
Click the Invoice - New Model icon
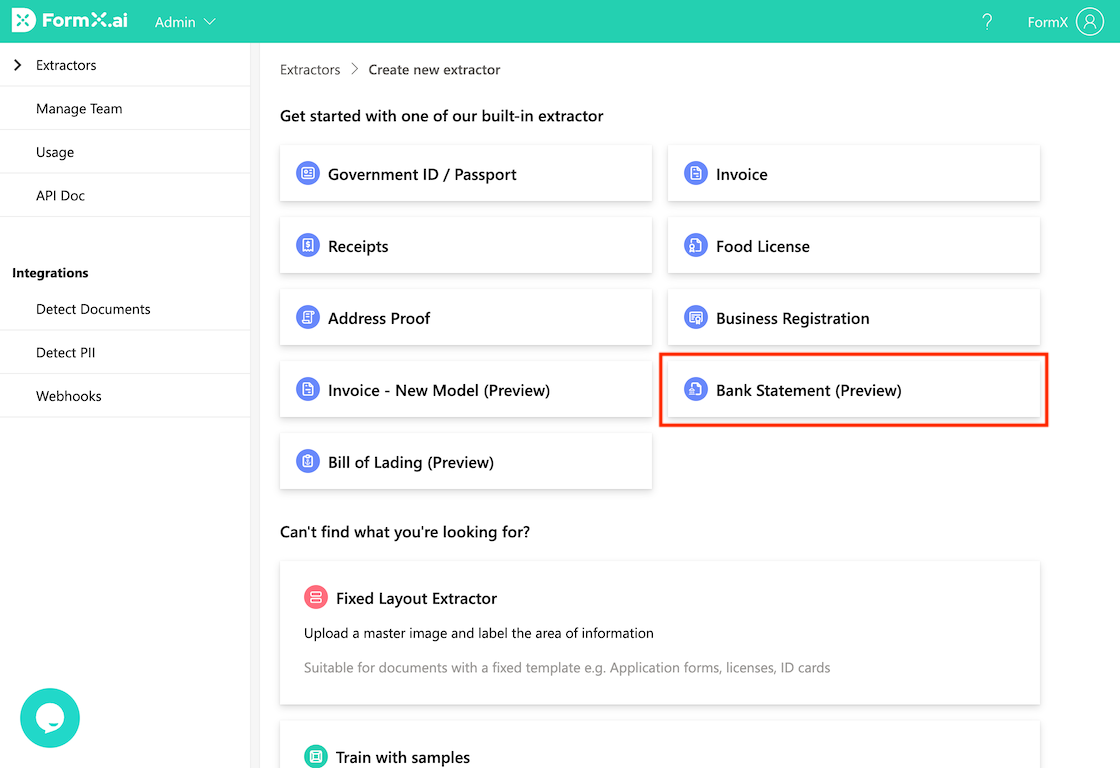click(308, 390)
